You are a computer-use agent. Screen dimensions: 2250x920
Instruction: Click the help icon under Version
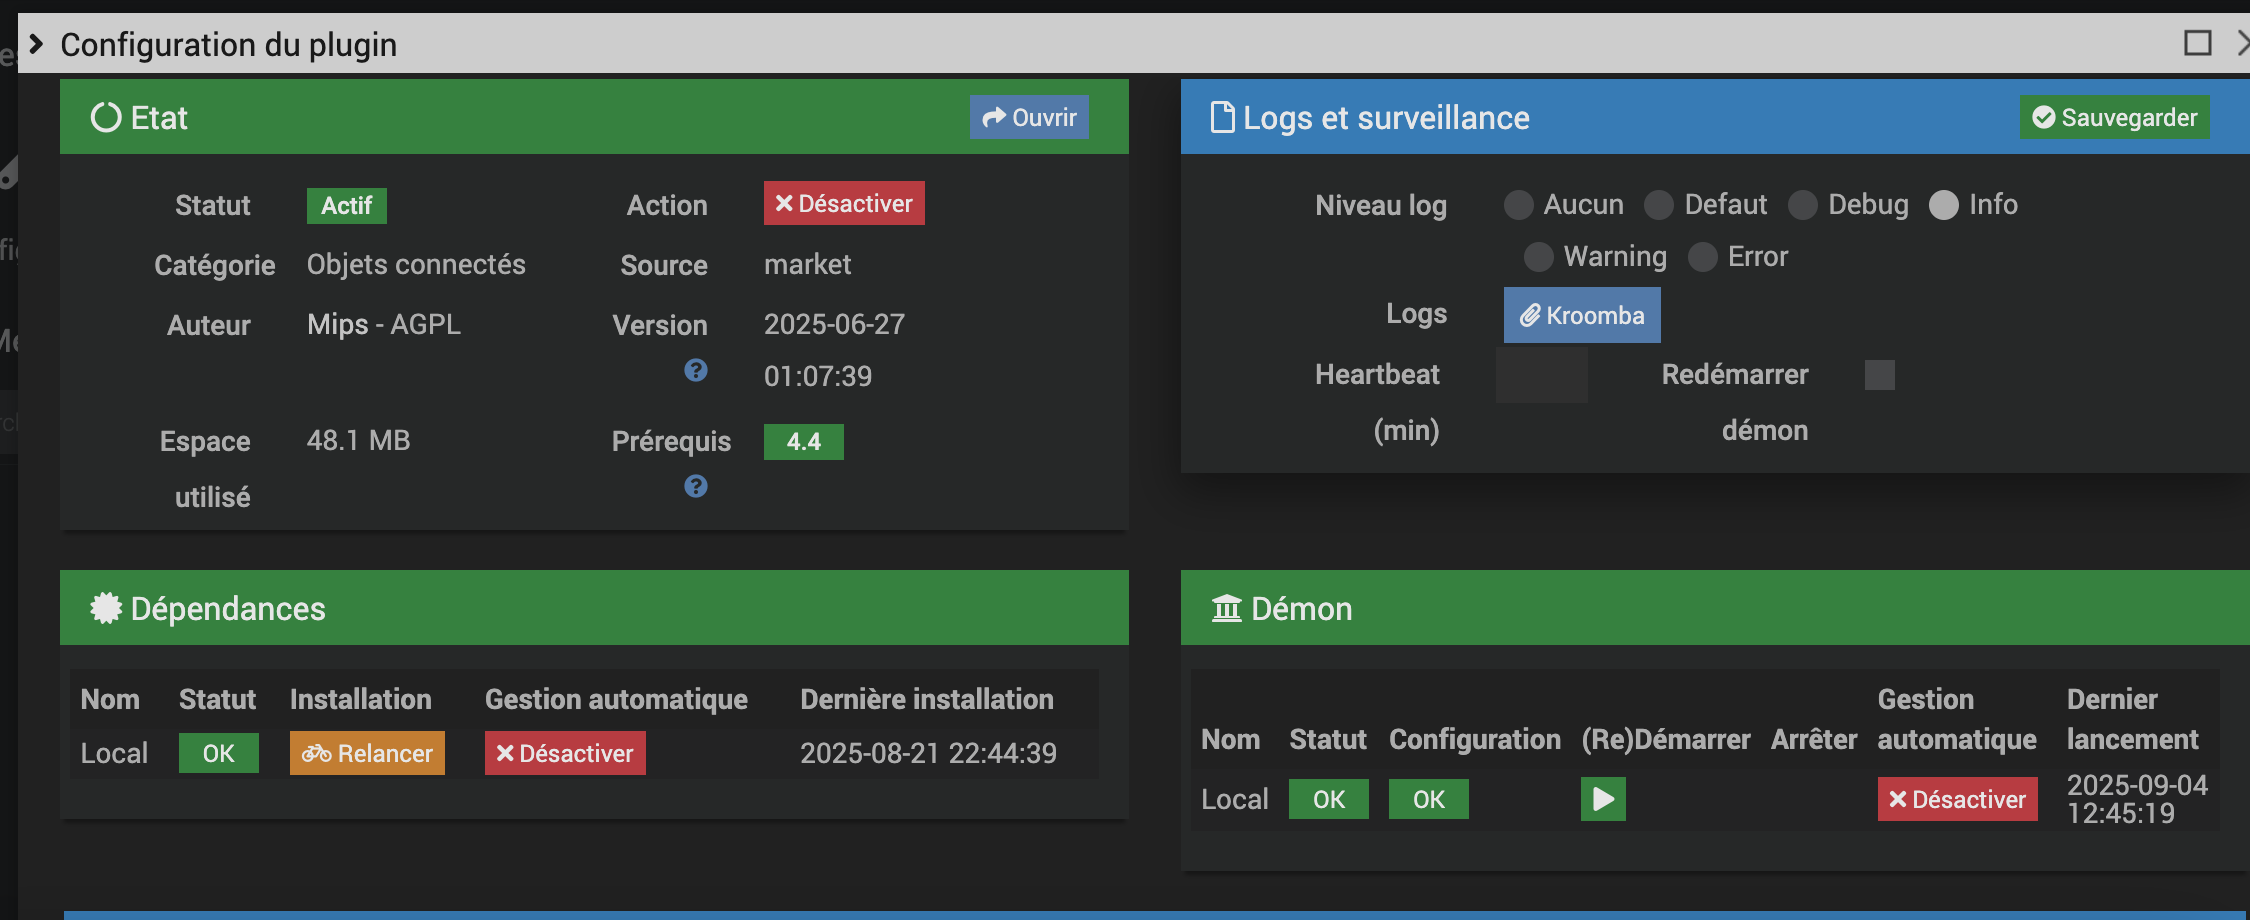pyautogui.click(x=696, y=371)
